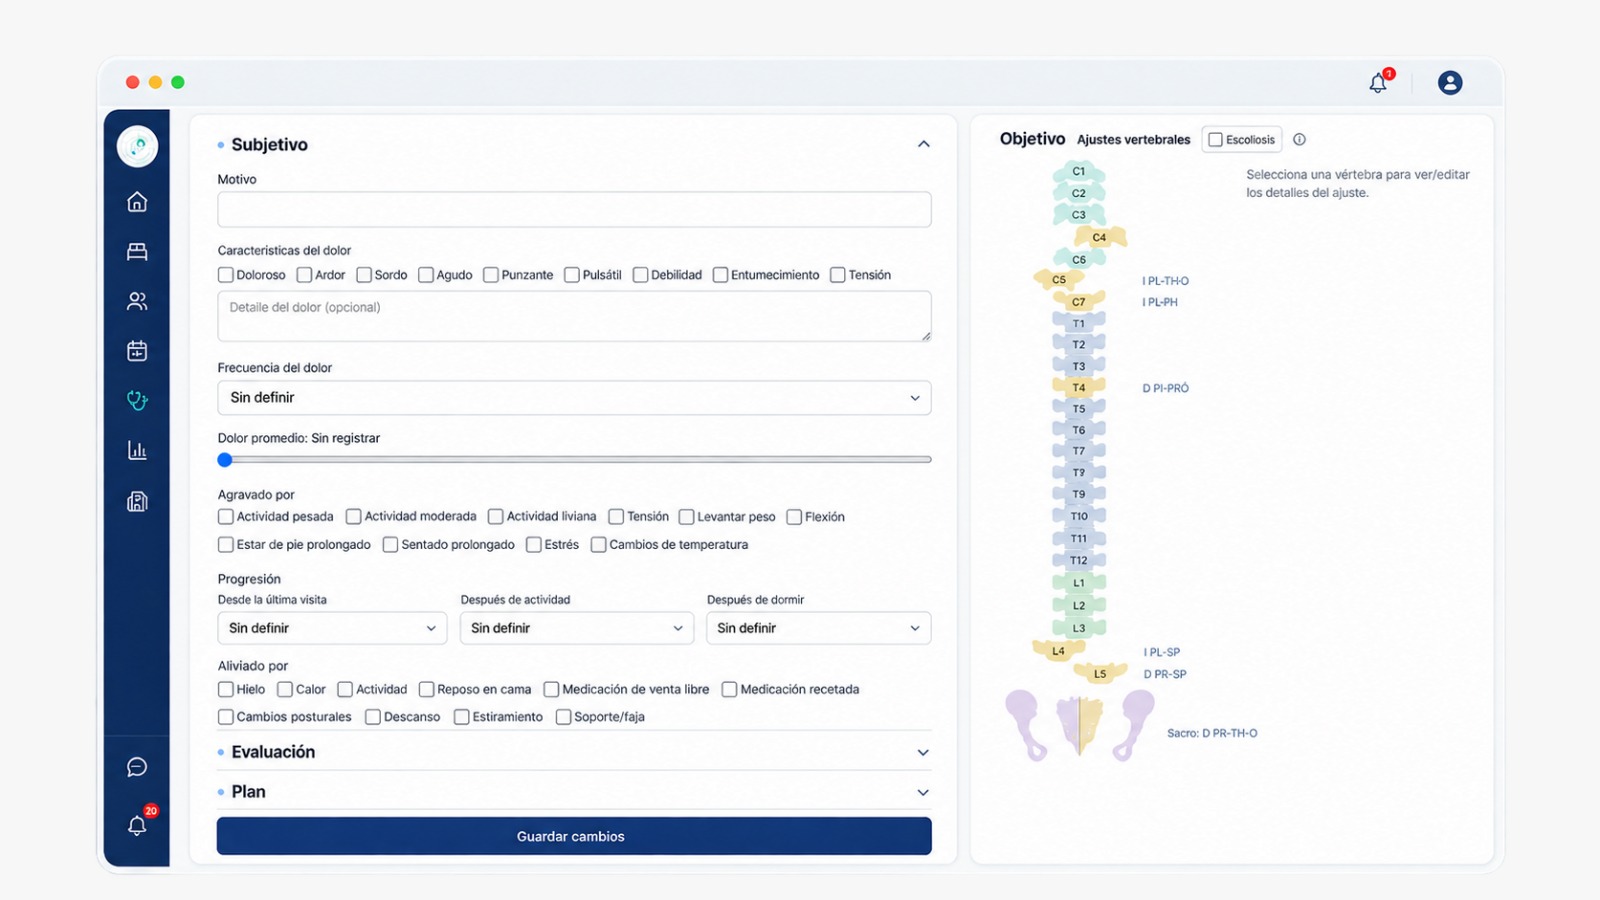Select the C1 vertebra on spine diagram
Screen dimensions: 1600x900
pos(1079,172)
